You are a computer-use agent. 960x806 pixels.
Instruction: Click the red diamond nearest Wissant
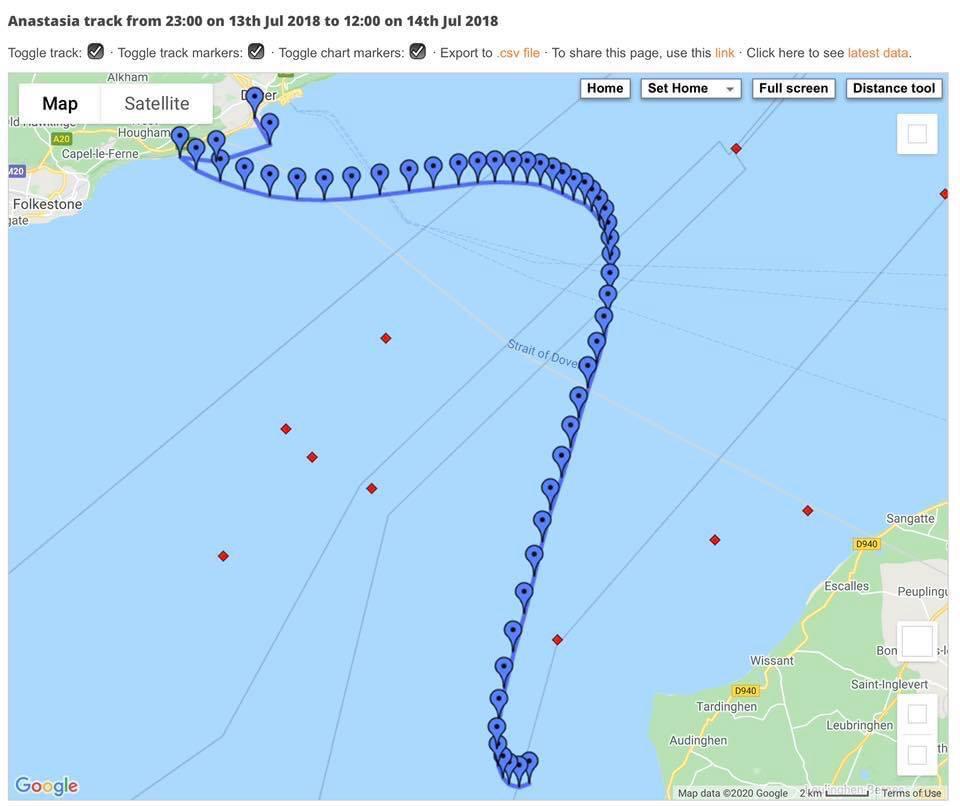click(x=557, y=640)
